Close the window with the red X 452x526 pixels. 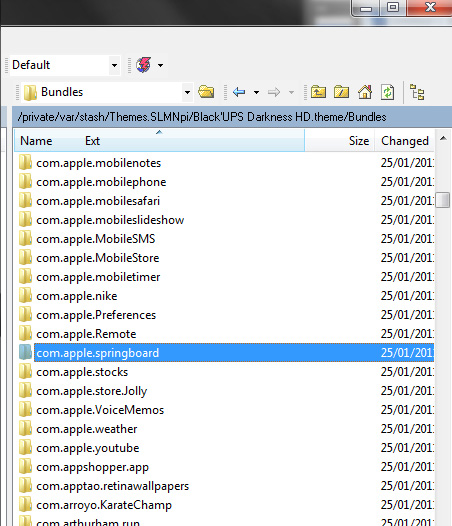point(430,7)
